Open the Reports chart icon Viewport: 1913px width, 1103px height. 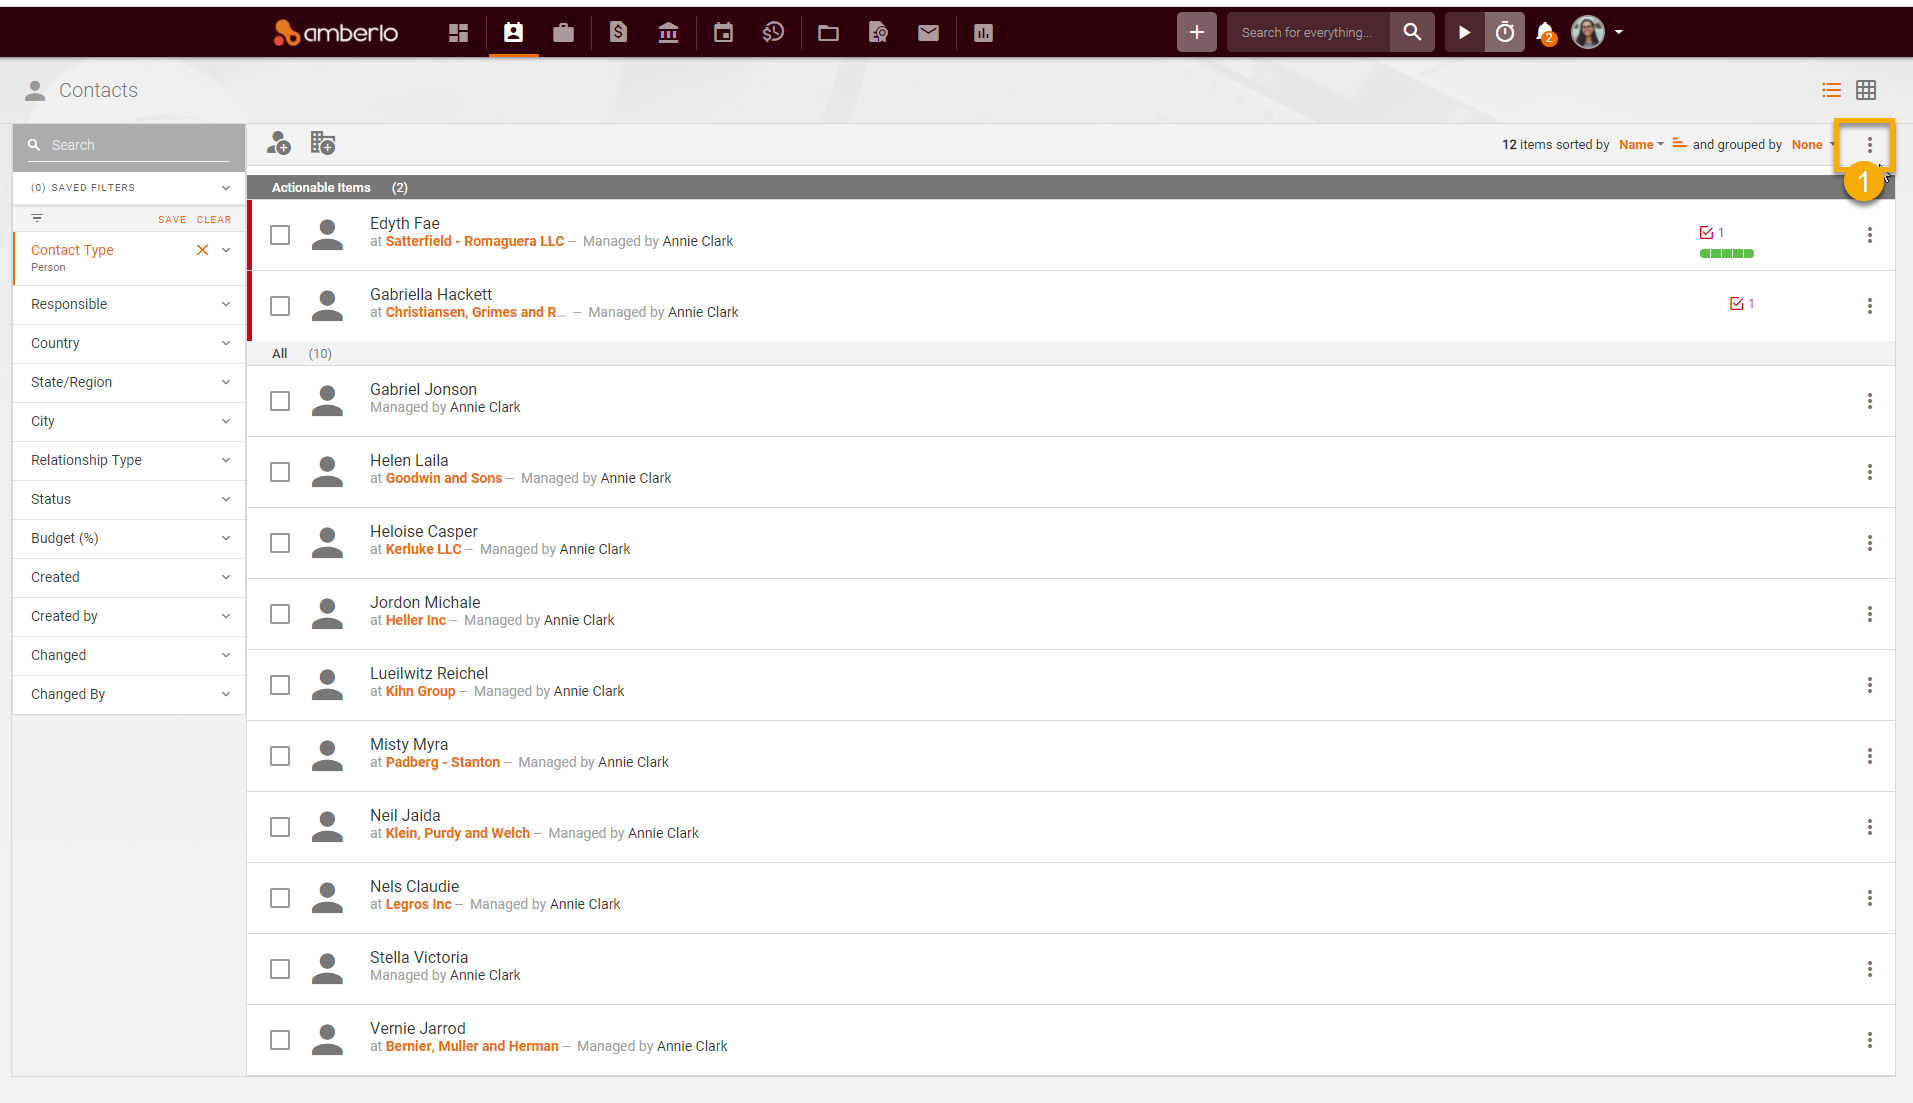click(x=983, y=33)
